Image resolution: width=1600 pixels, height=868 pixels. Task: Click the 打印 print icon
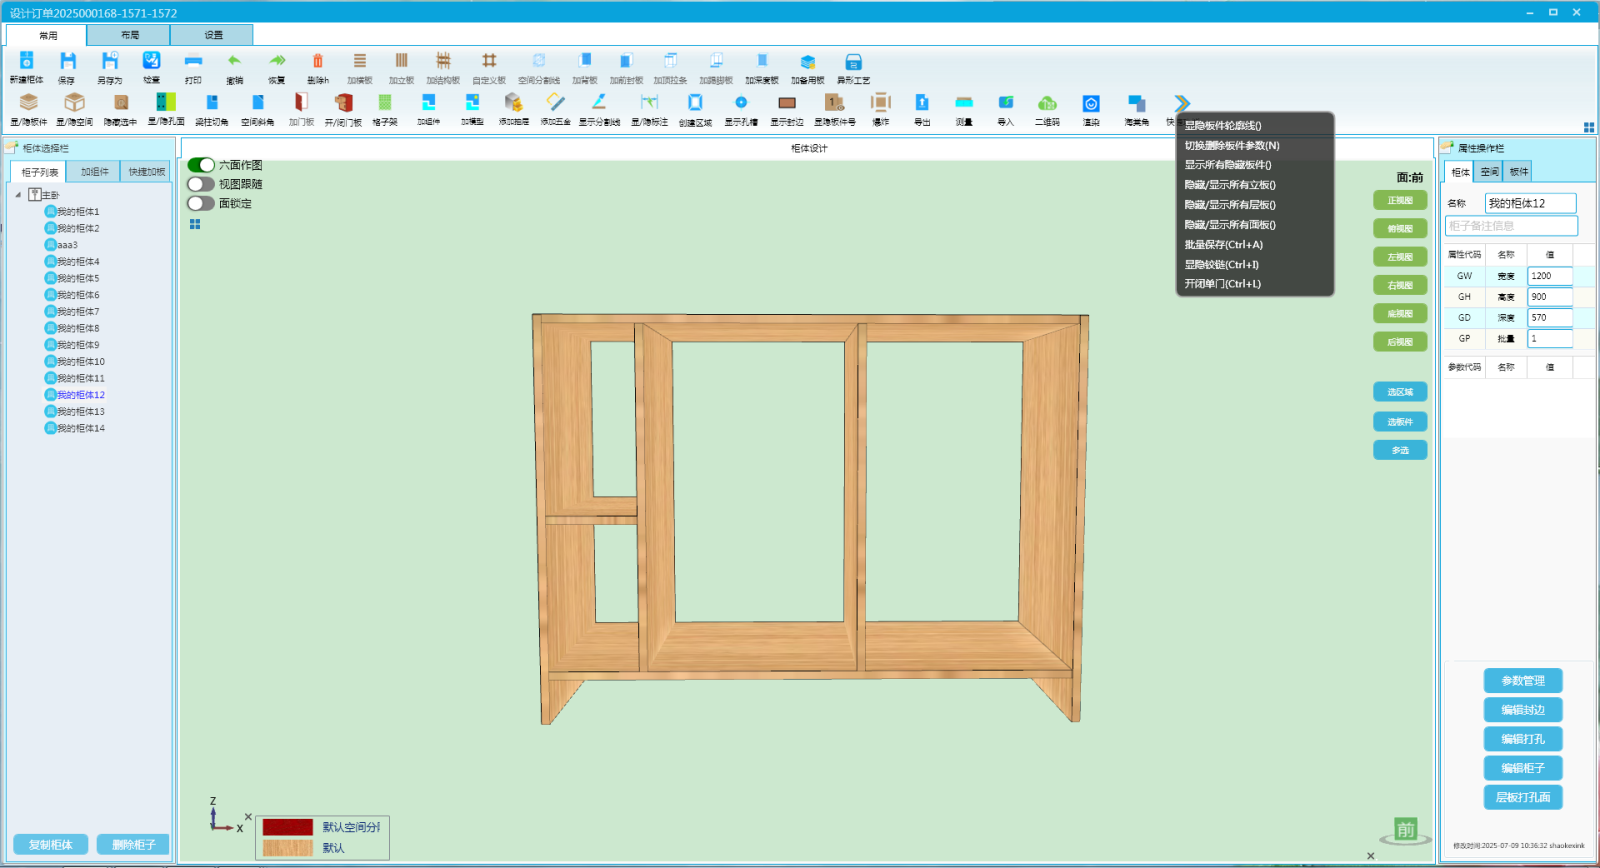point(193,62)
